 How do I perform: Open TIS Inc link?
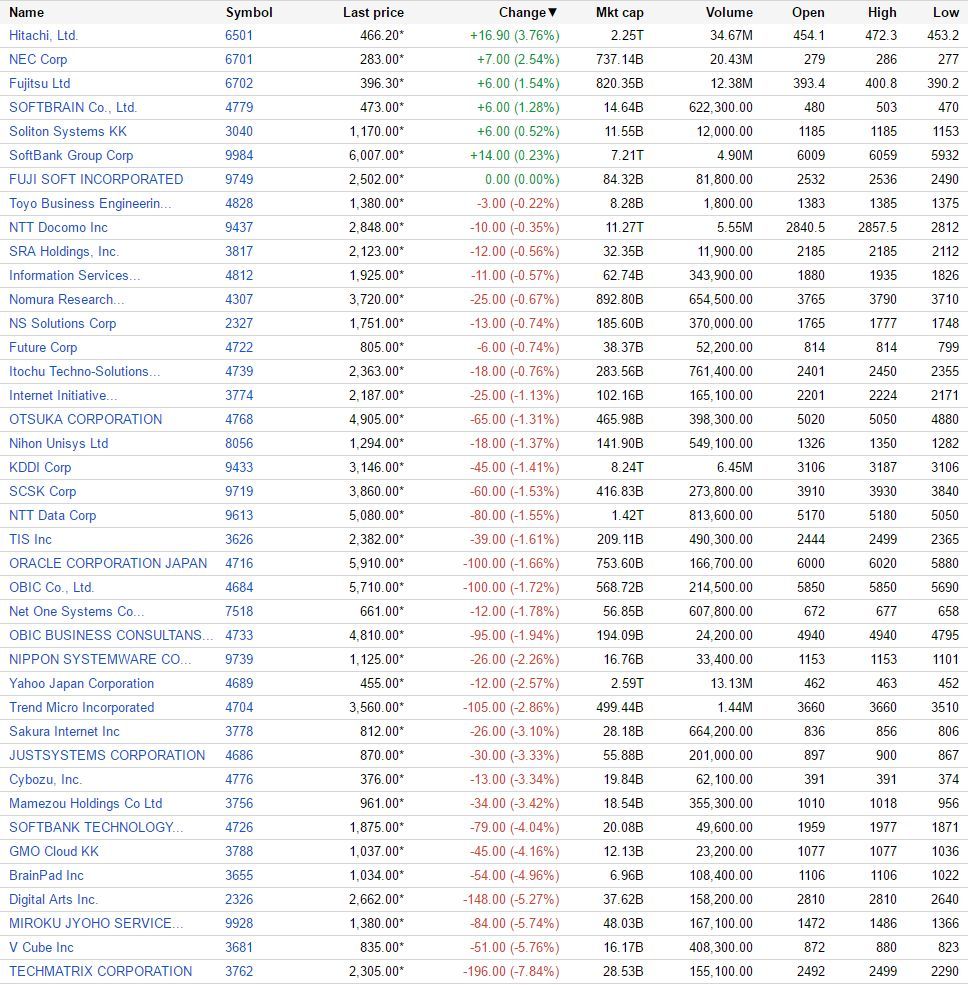click(30, 540)
